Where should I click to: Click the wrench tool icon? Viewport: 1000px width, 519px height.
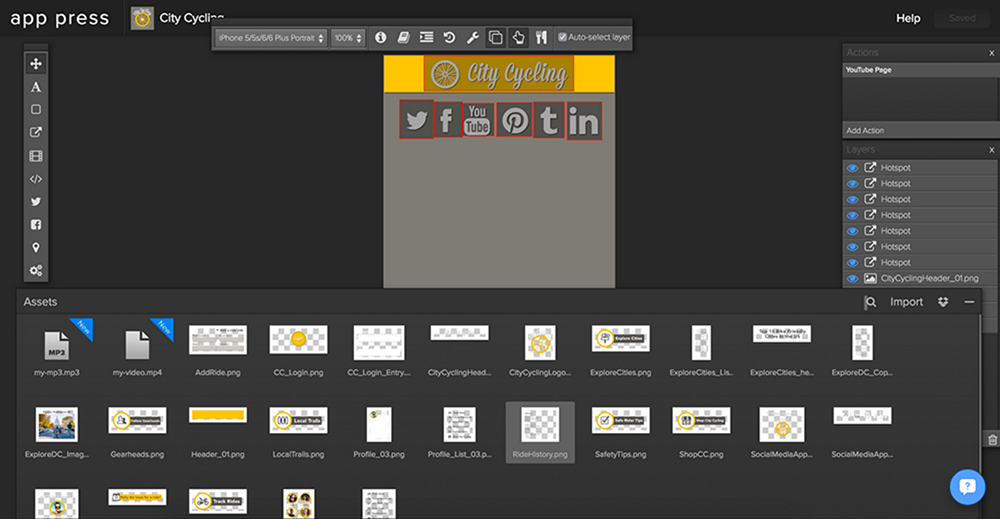click(473, 38)
